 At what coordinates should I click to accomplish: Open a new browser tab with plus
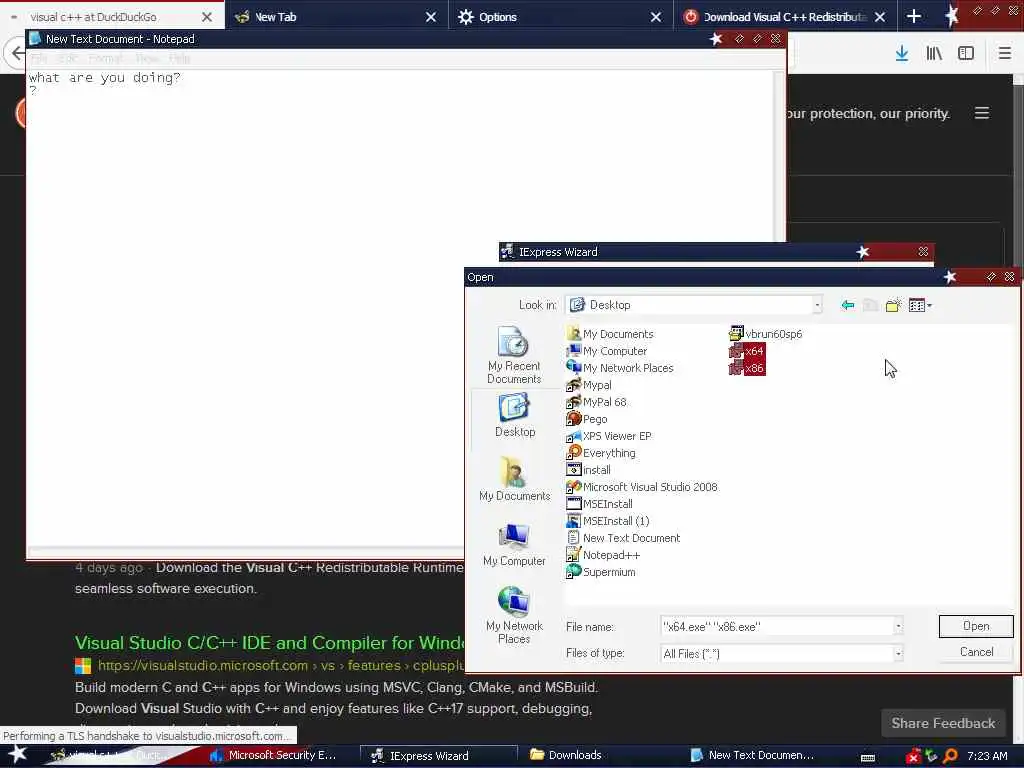pyautogui.click(x=914, y=17)
